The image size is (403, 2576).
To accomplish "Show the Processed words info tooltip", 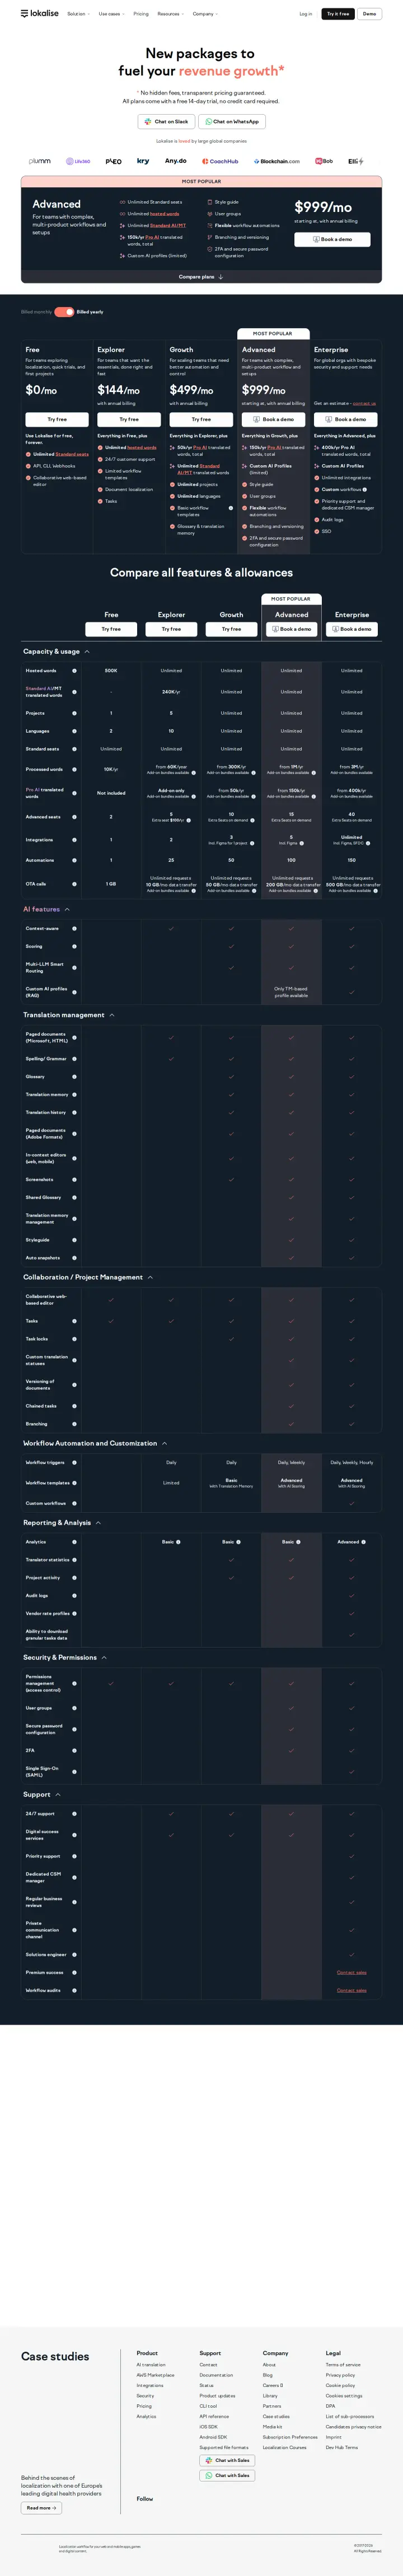I will (74, 769).
